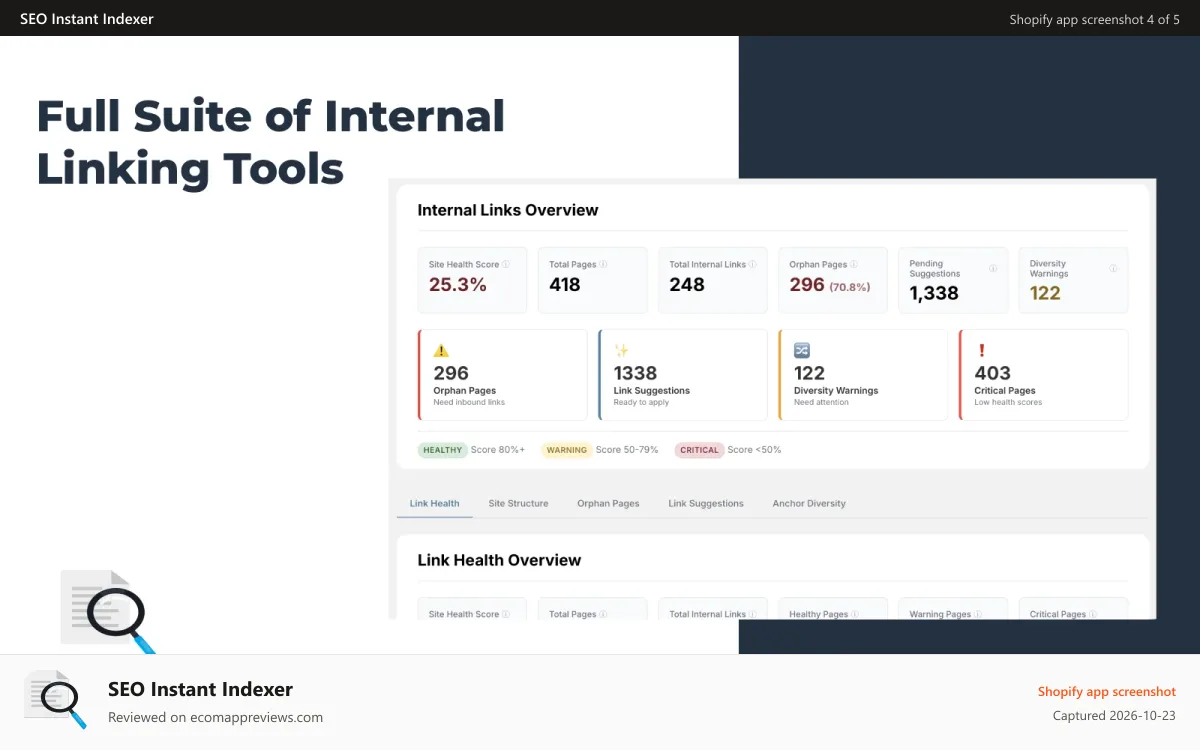Open the Site Structure tab
Image resolution: width=1200 pixels, height=750 pixels.
(518, 503)
